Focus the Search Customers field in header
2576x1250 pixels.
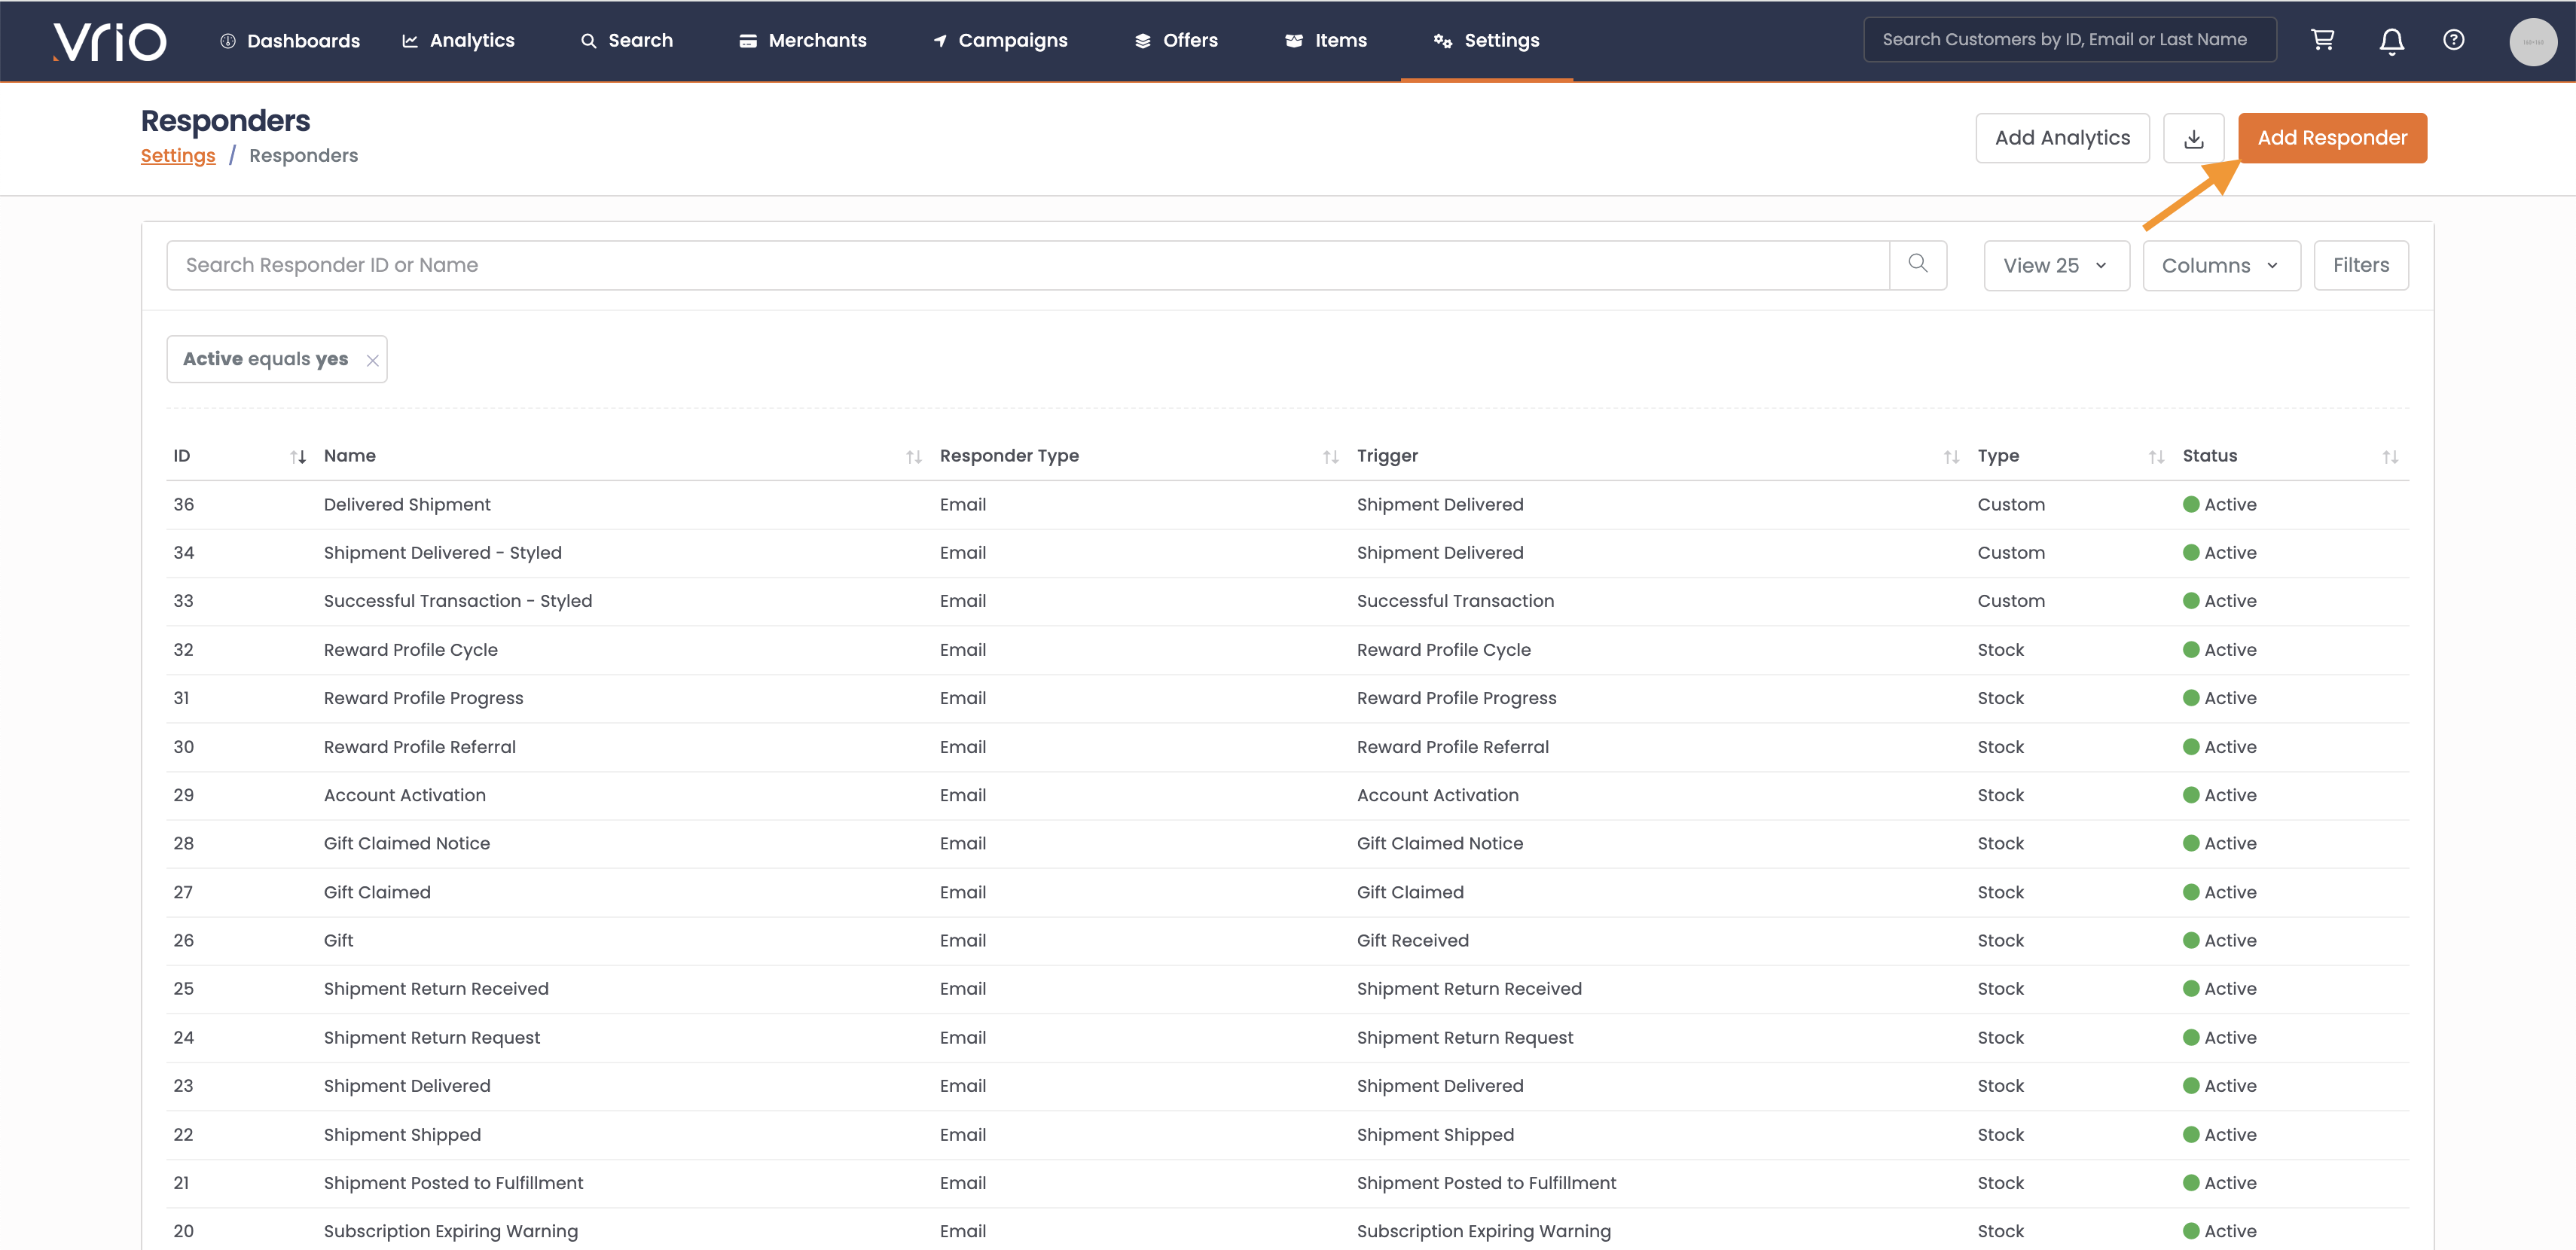pyautogui.click(x=2069, y=40)
